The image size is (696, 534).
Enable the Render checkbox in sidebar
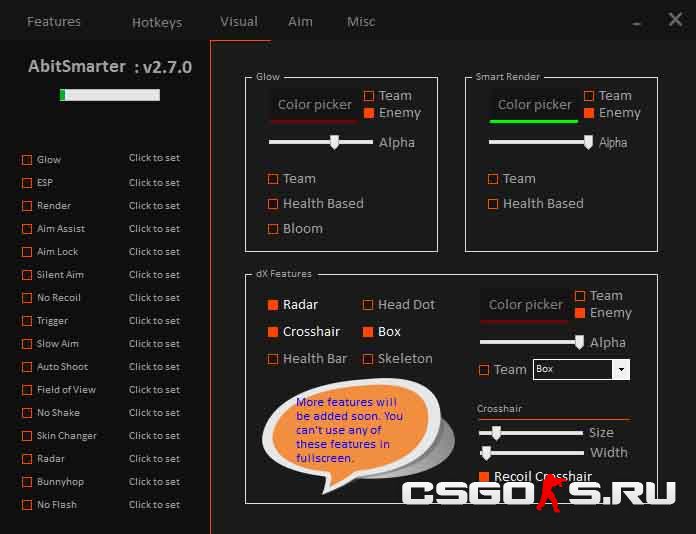click(27, 206)
